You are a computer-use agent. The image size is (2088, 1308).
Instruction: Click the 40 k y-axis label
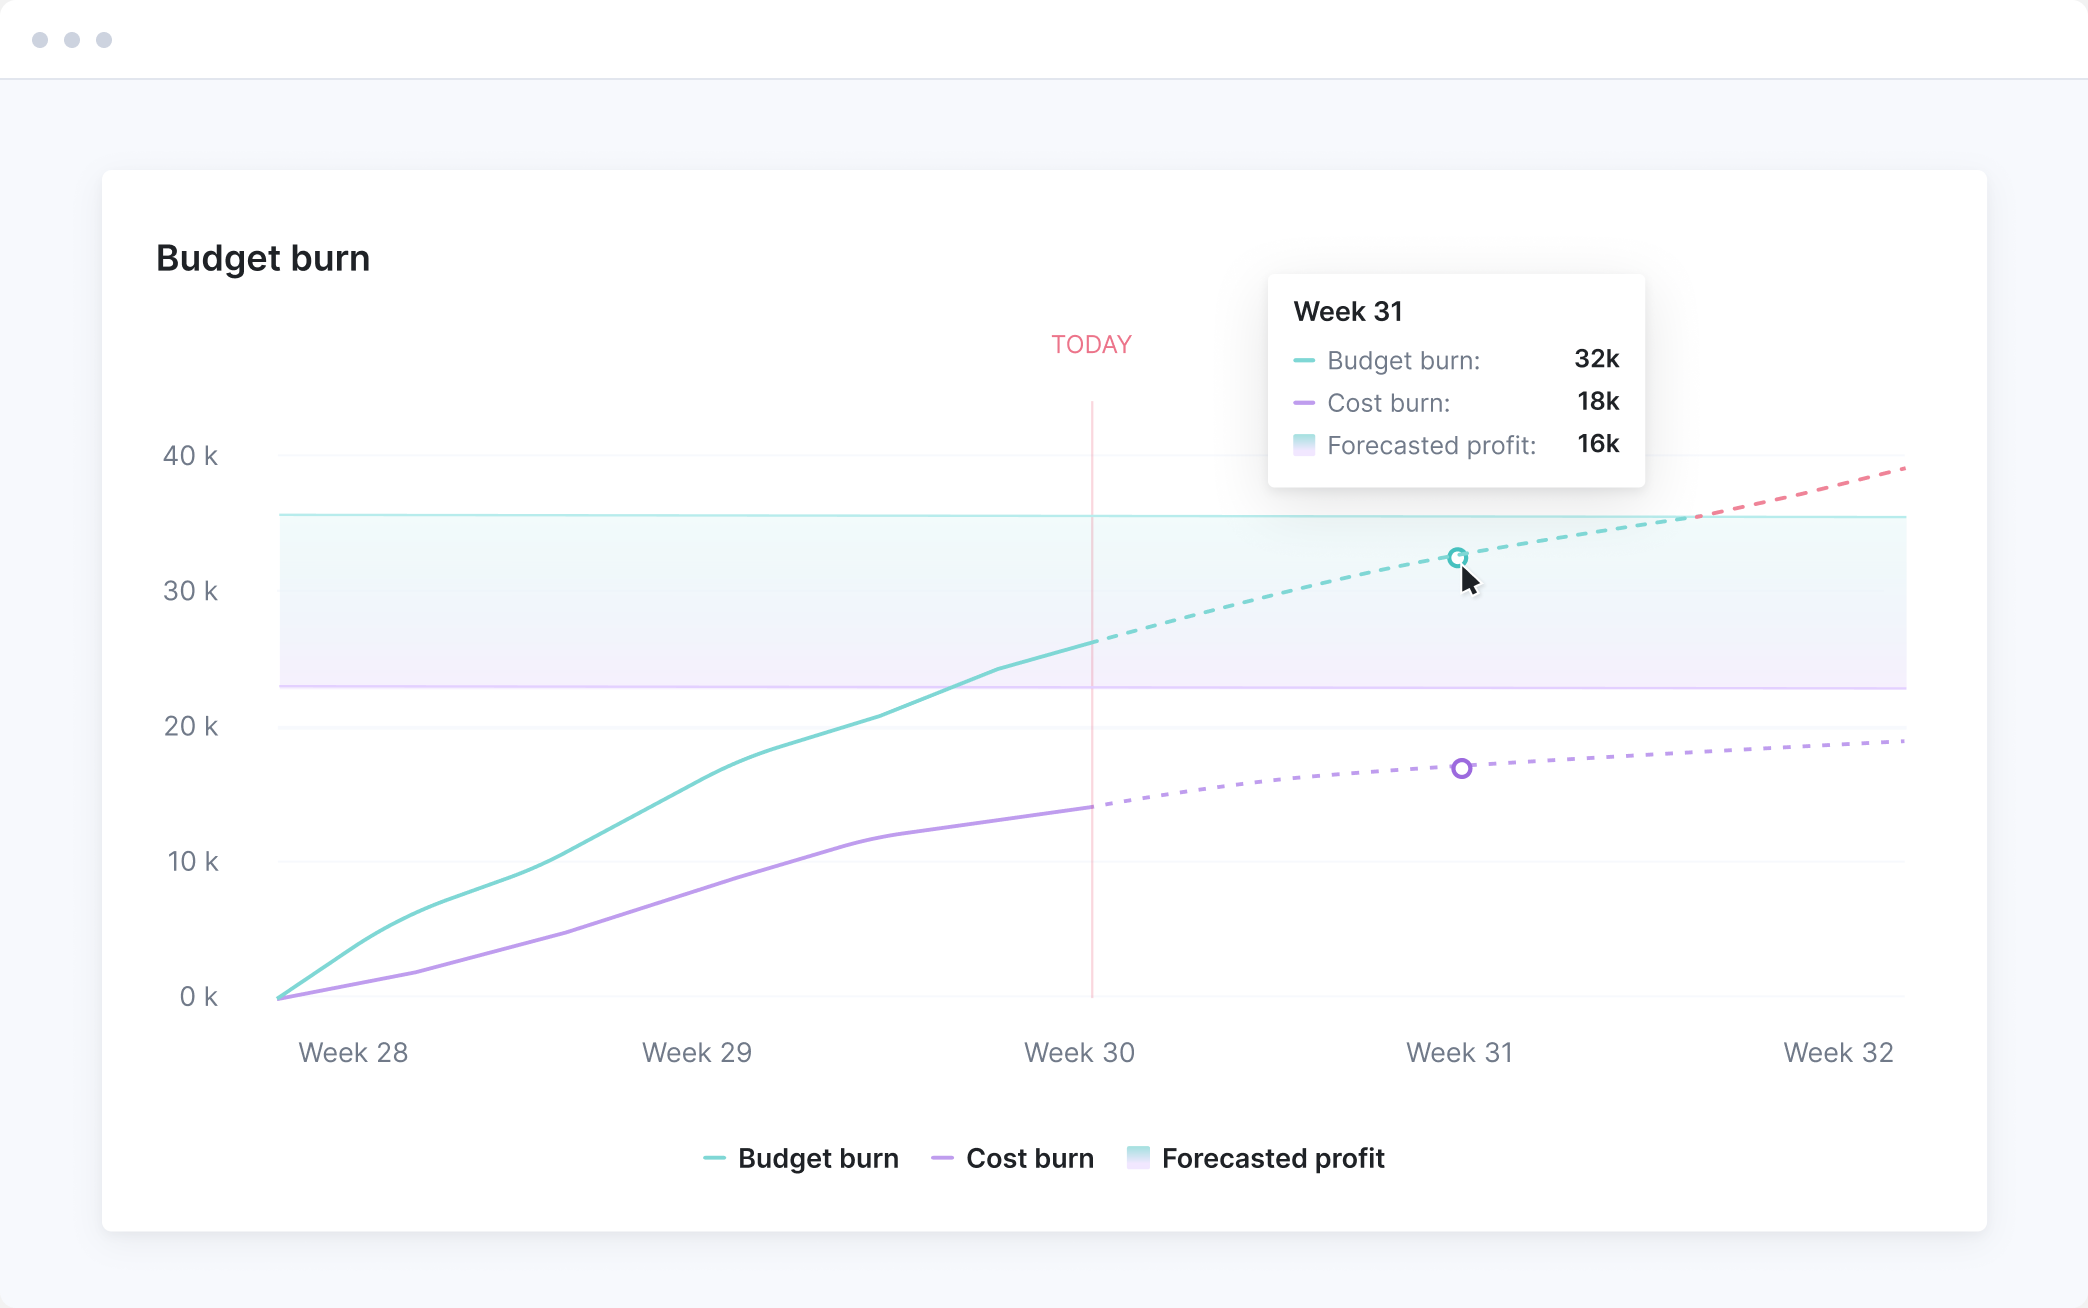coord(190,456)
